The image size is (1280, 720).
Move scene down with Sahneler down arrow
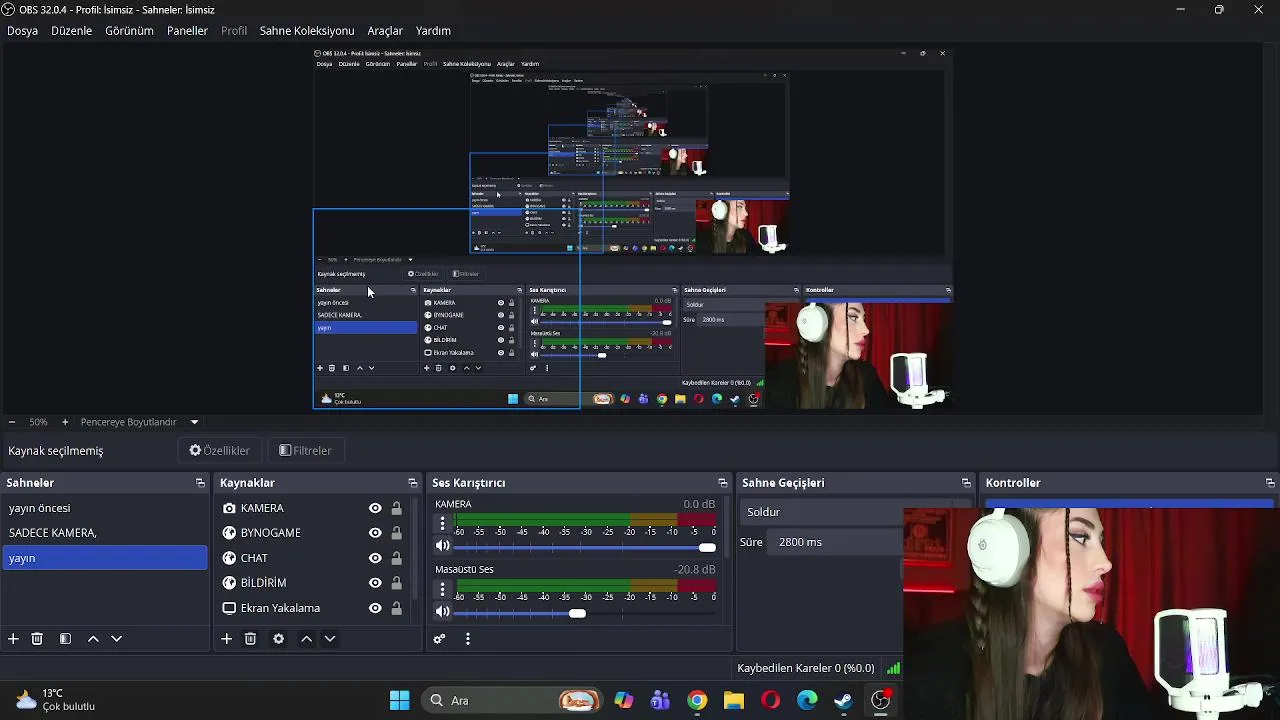(116, 639)
